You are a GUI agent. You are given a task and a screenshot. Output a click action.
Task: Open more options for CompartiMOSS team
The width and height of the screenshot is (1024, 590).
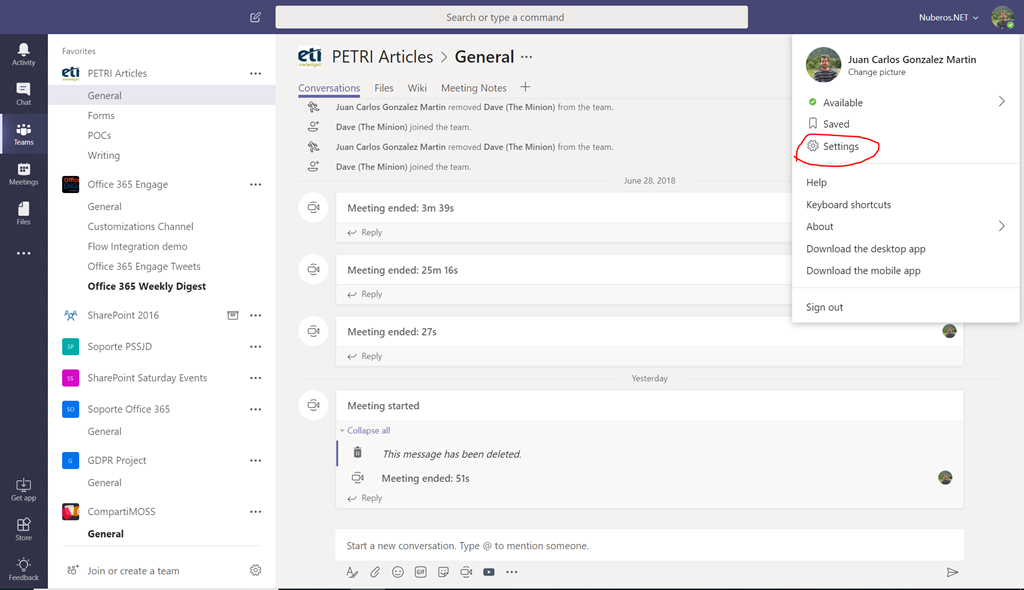click(255, 512)
